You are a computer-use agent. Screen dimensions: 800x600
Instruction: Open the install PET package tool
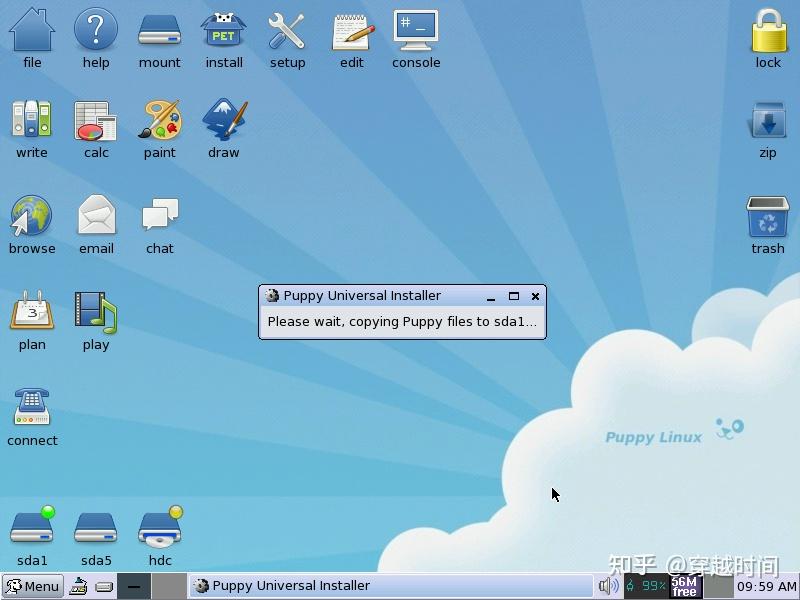[223, 32]
